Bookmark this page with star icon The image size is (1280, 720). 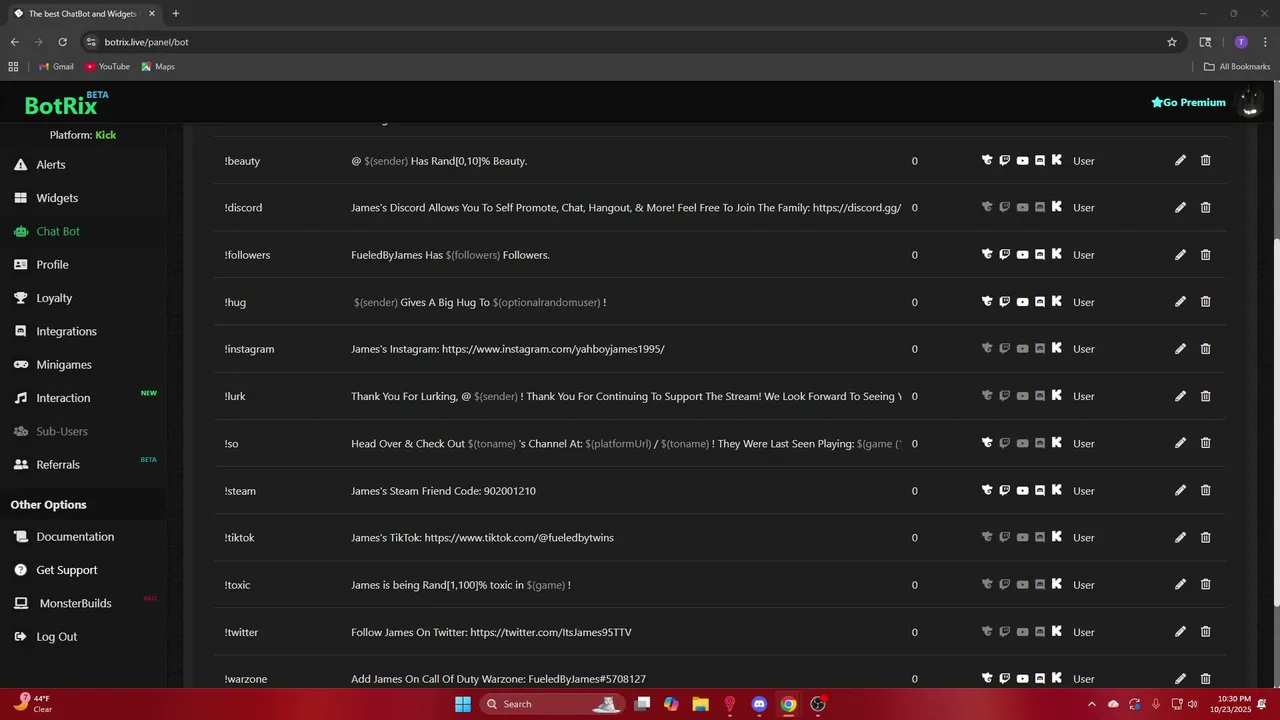click(x=1172, y=42)
